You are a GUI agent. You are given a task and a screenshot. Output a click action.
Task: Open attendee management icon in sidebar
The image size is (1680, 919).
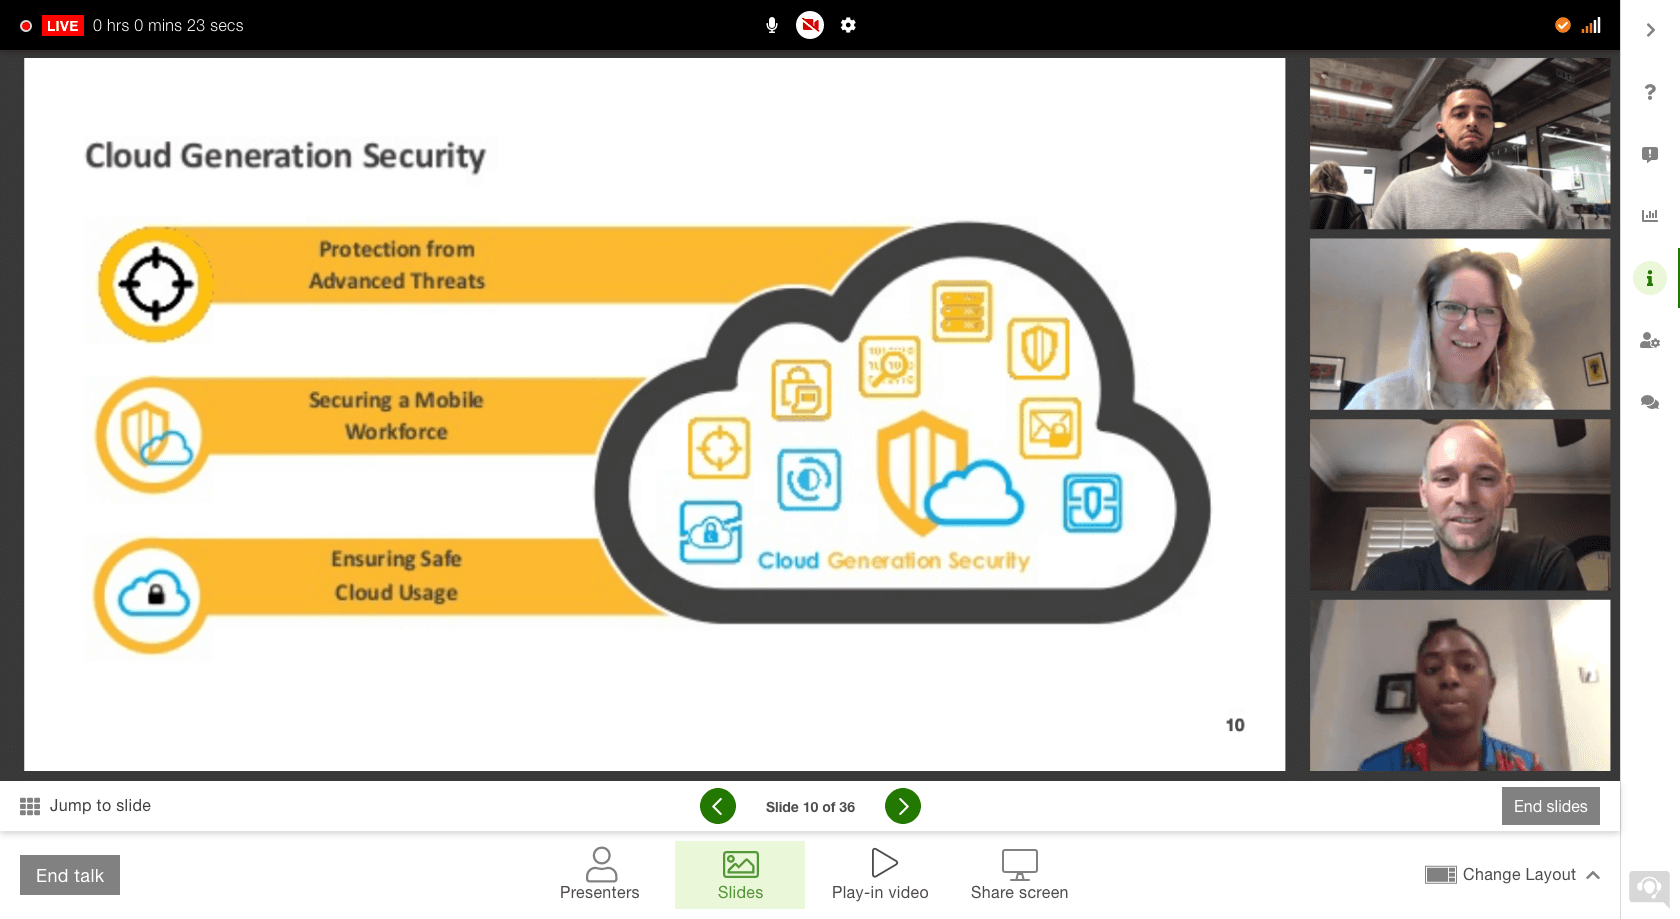click(x=1650, y=341)
